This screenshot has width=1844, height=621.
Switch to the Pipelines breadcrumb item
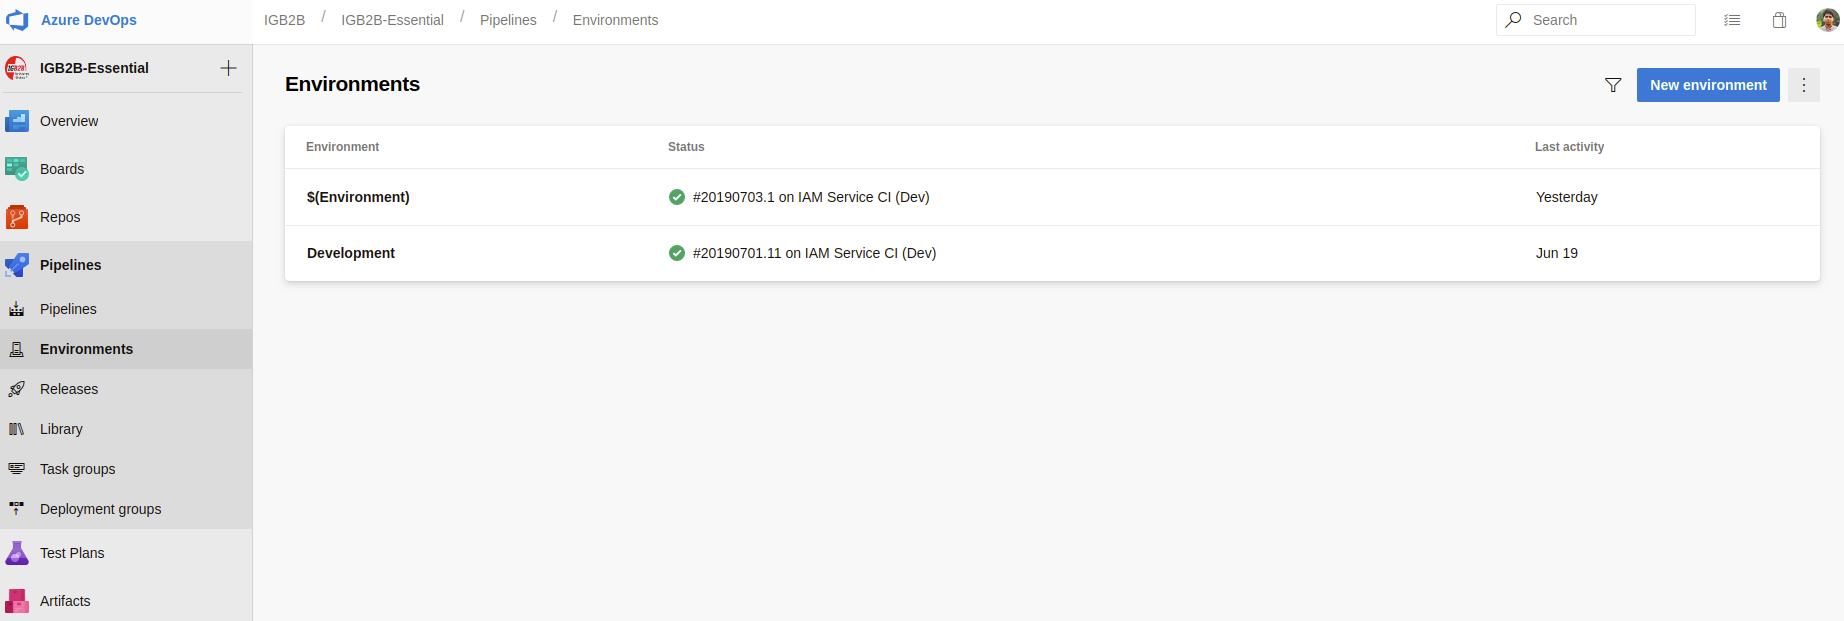[x=508, y=19]
